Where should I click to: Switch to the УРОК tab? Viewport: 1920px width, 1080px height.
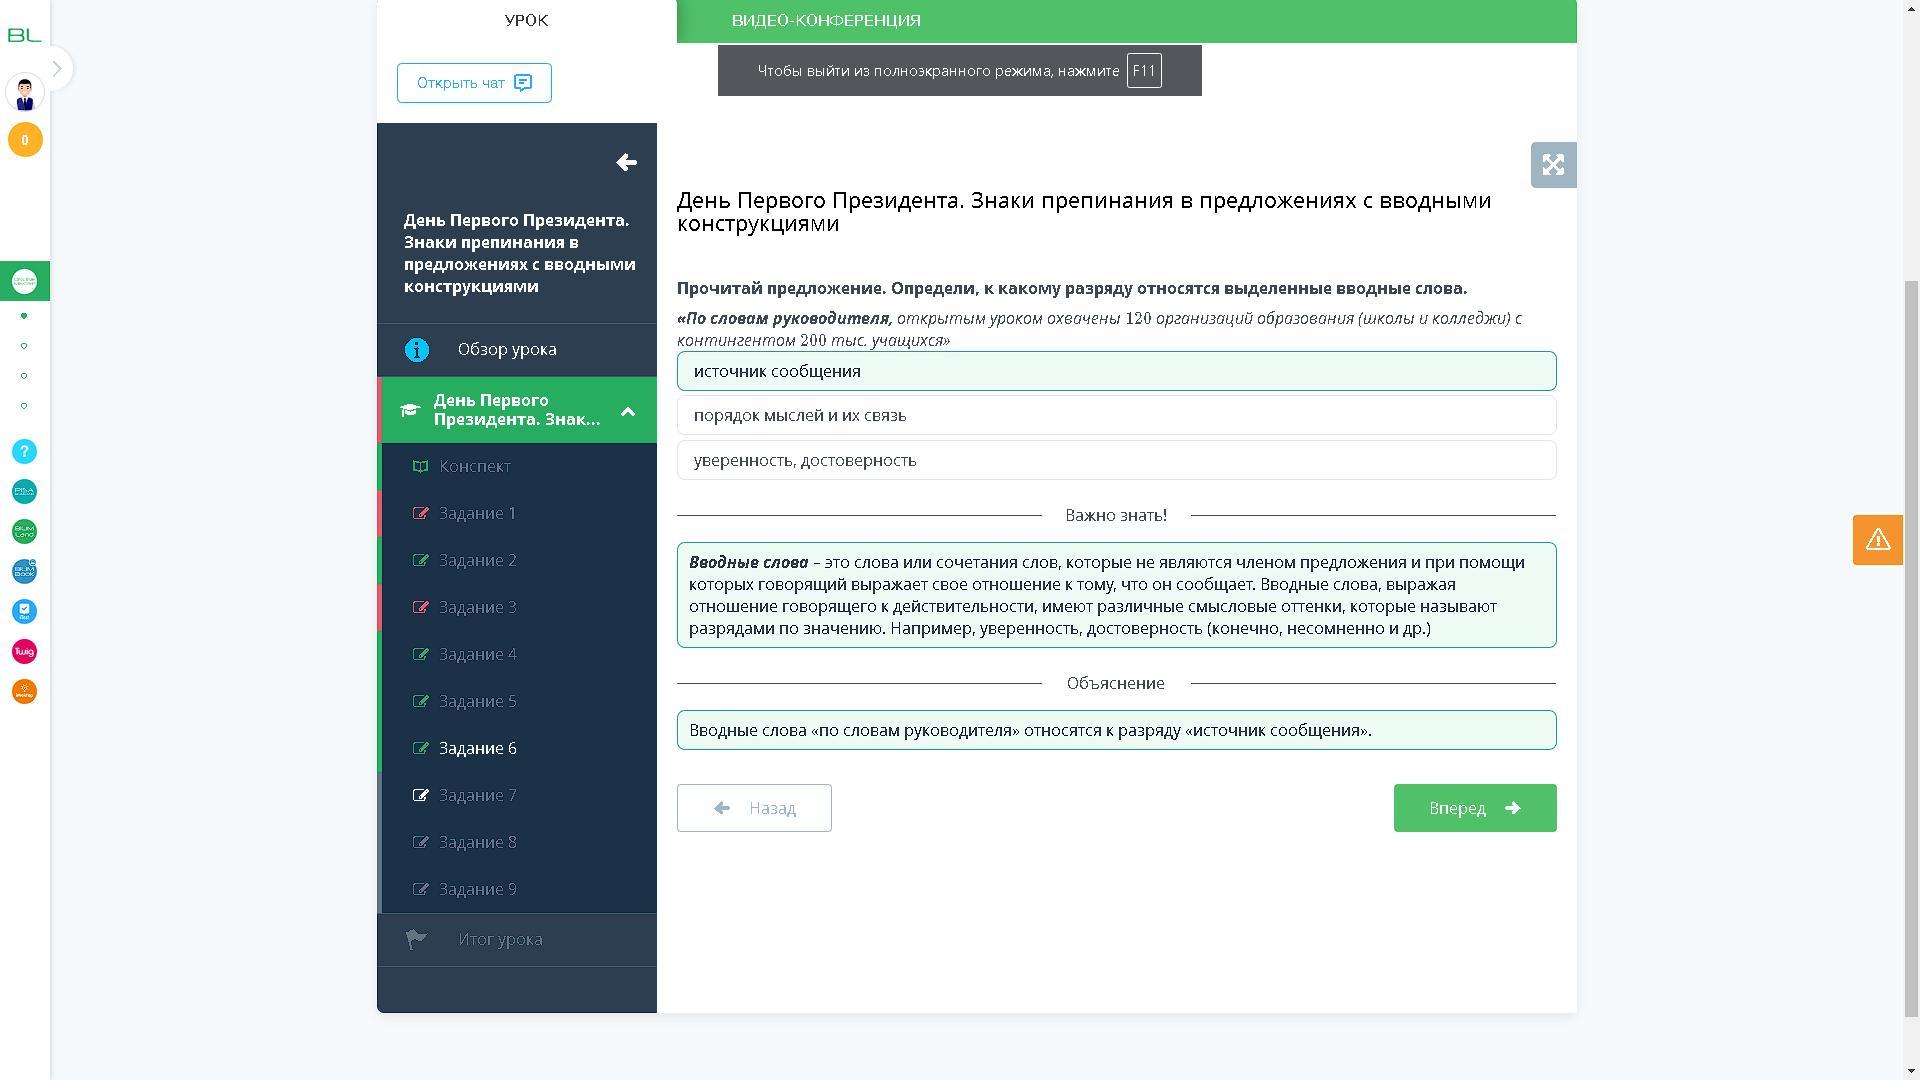[527, 20]
